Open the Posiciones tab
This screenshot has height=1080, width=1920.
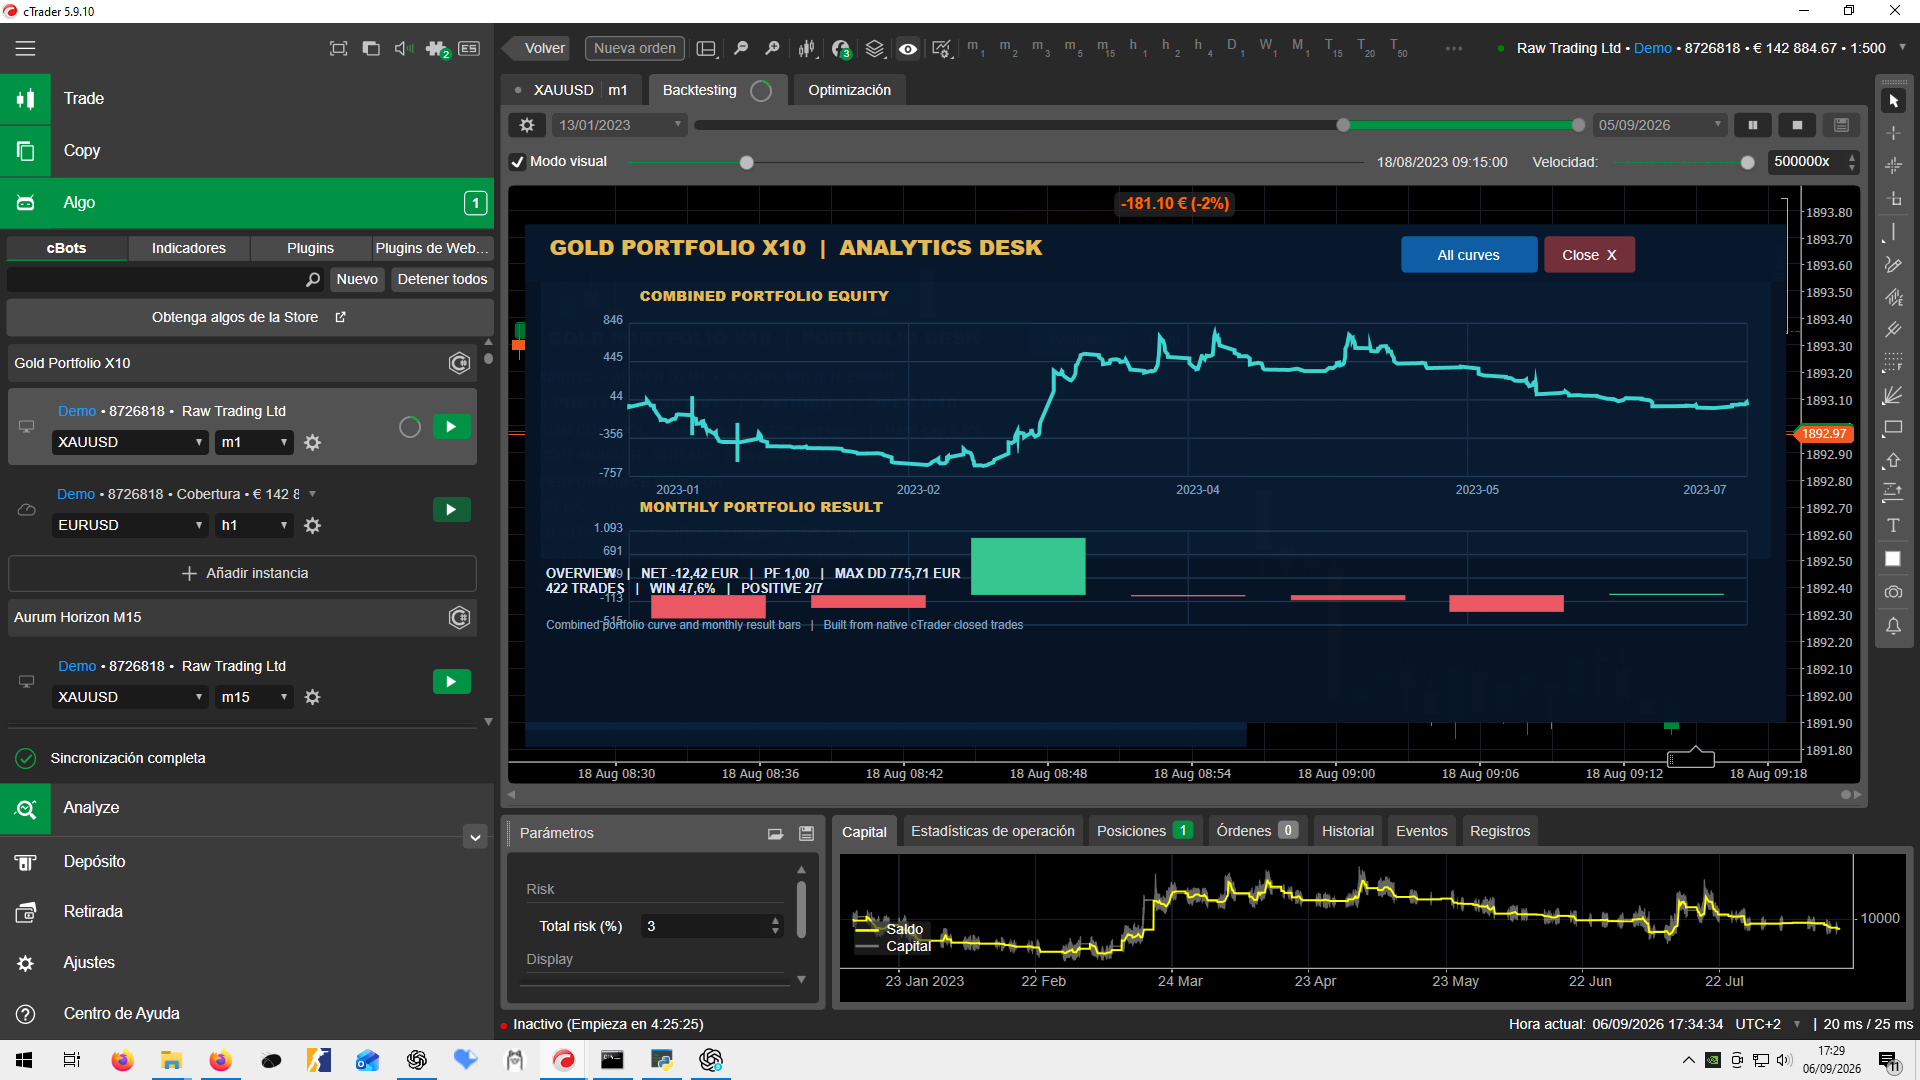point(1145,831)
